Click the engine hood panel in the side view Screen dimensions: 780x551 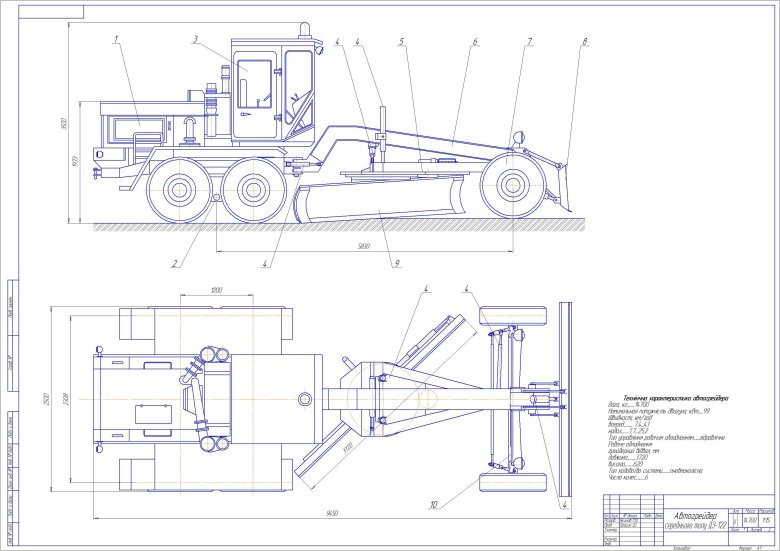(136, 128)
